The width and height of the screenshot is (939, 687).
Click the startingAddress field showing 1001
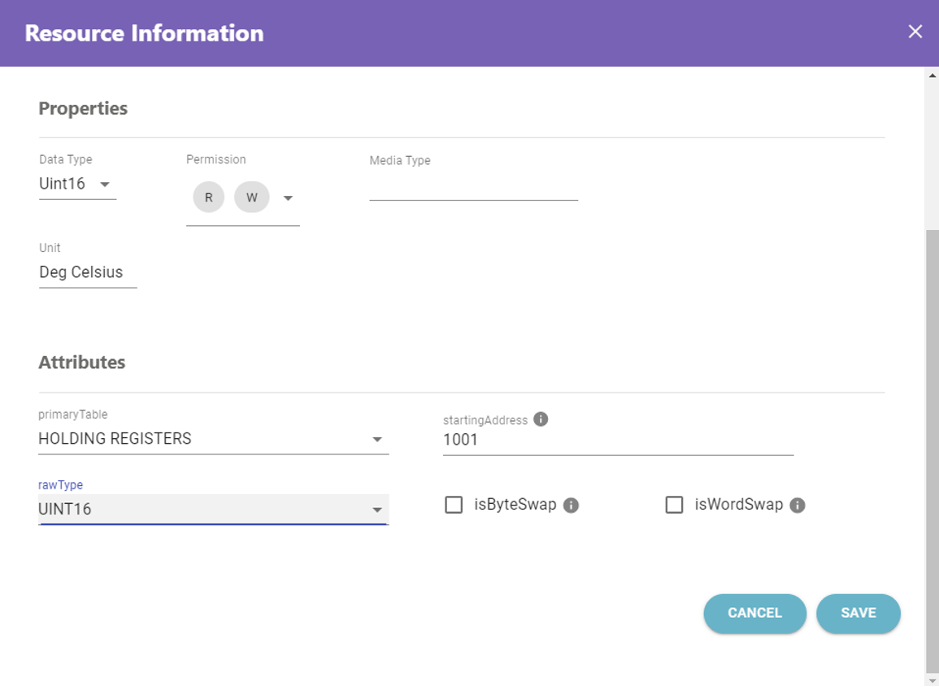click(617, 440)
